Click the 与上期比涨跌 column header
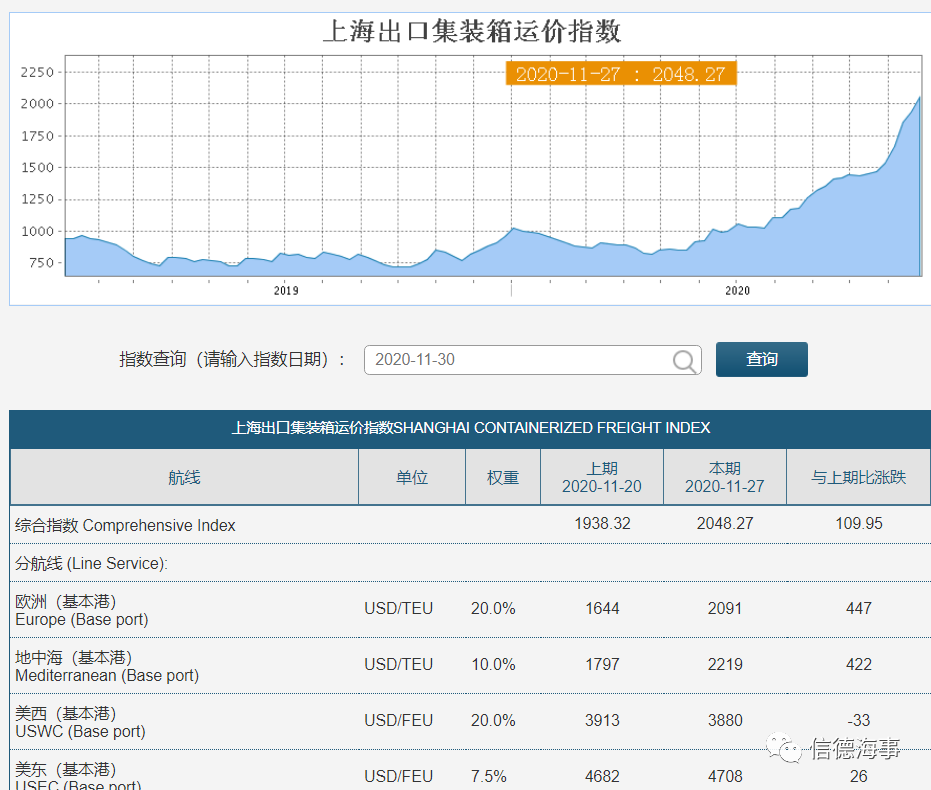The width and height of the screenshot is (931, 790). (859, 477)
